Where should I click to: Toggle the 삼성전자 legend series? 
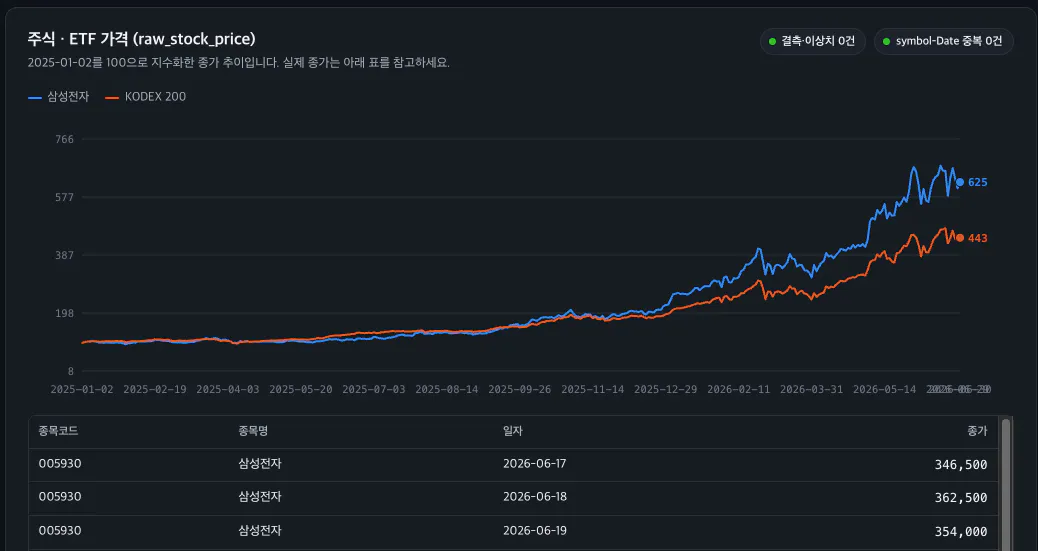[x=58, y=97]
